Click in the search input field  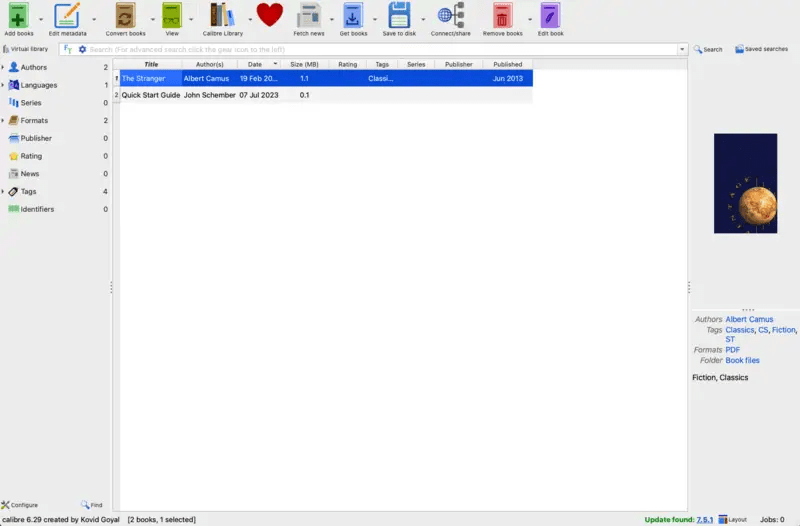click(383, 49)
